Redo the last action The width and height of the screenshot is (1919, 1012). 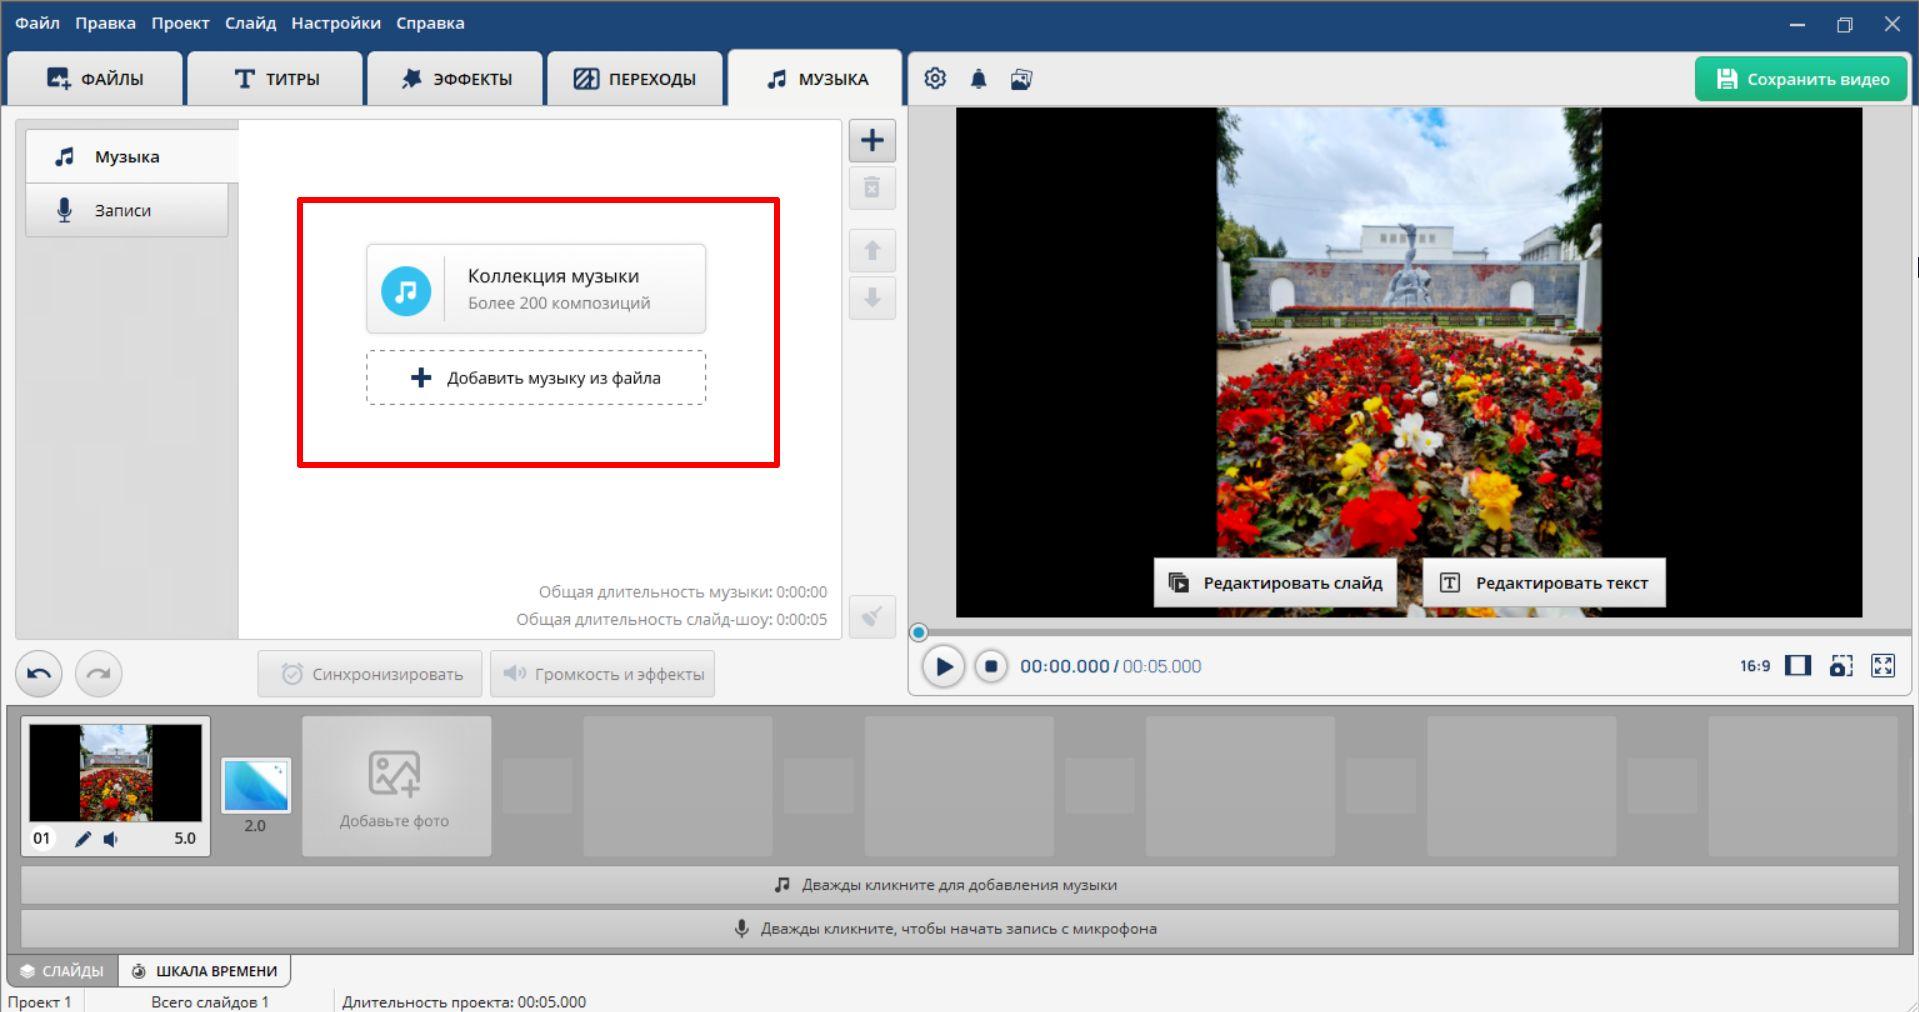98,673
